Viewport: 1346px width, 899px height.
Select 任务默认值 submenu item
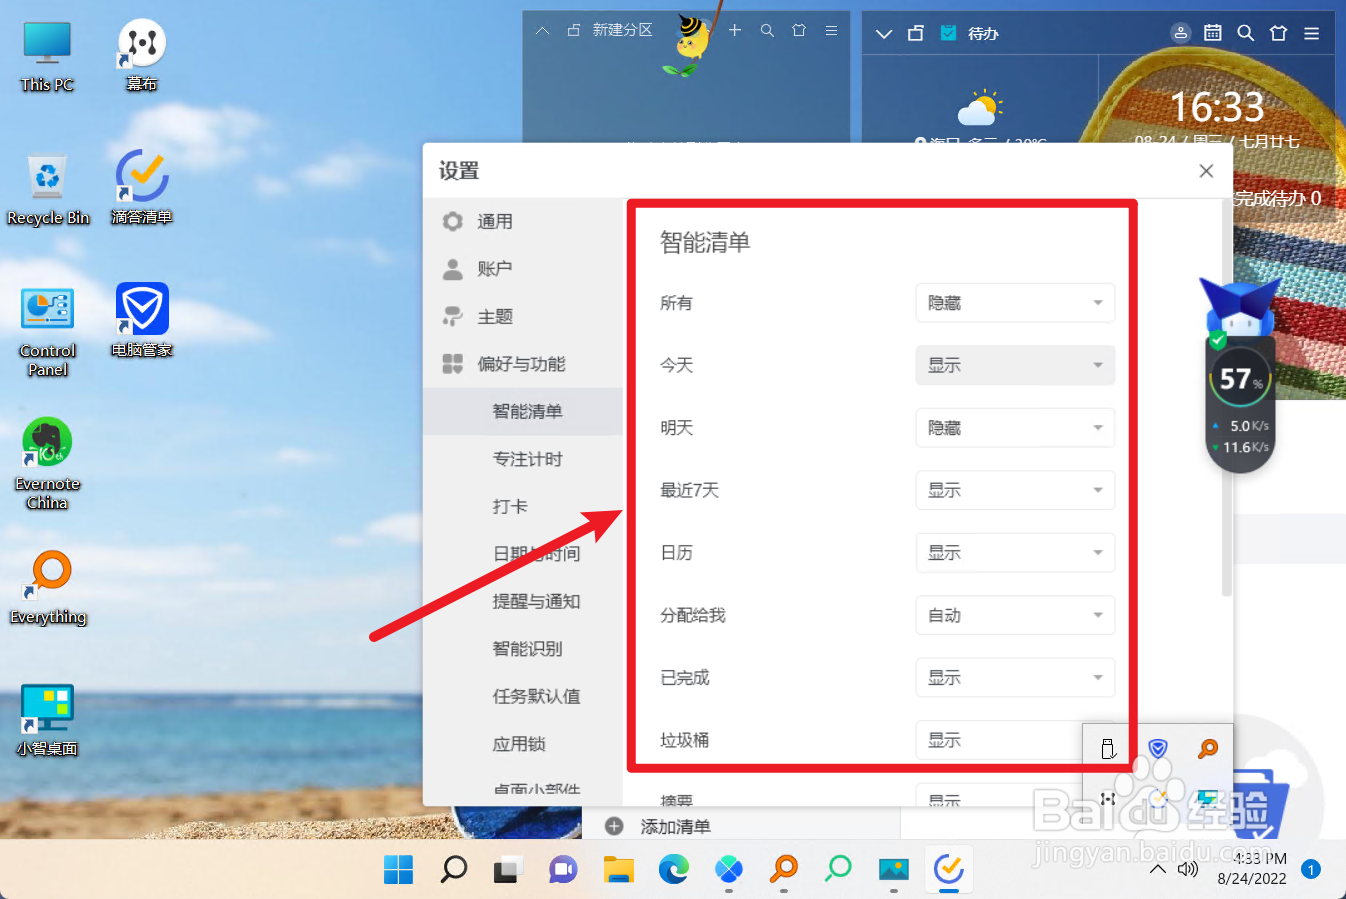coord(523,696)
